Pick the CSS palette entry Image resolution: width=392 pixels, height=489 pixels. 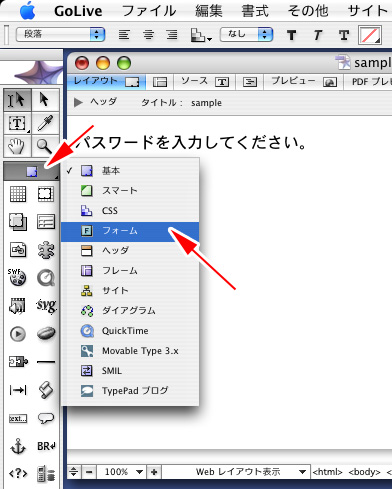pyautogui.click(x=130, y=211)
